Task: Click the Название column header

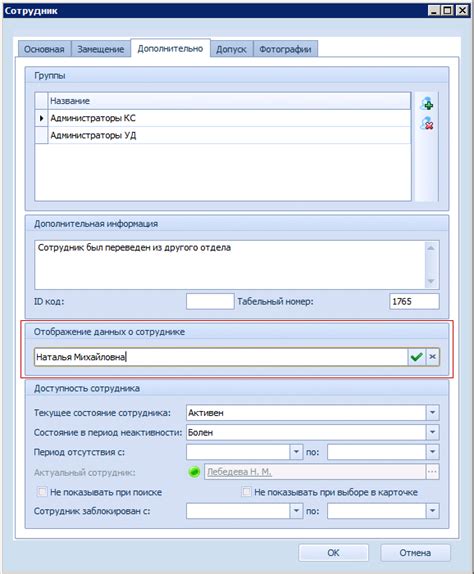Action: (x=229, y=101)
